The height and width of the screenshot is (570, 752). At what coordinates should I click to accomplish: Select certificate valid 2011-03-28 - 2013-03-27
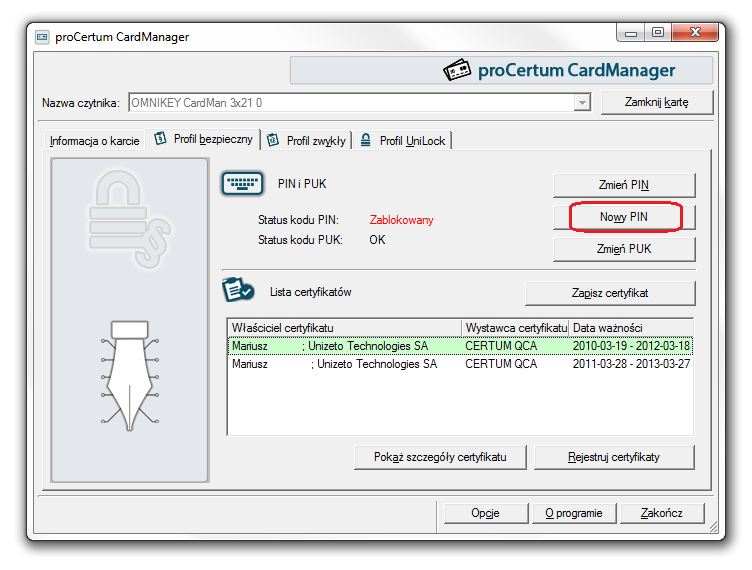tap(460, 364)
